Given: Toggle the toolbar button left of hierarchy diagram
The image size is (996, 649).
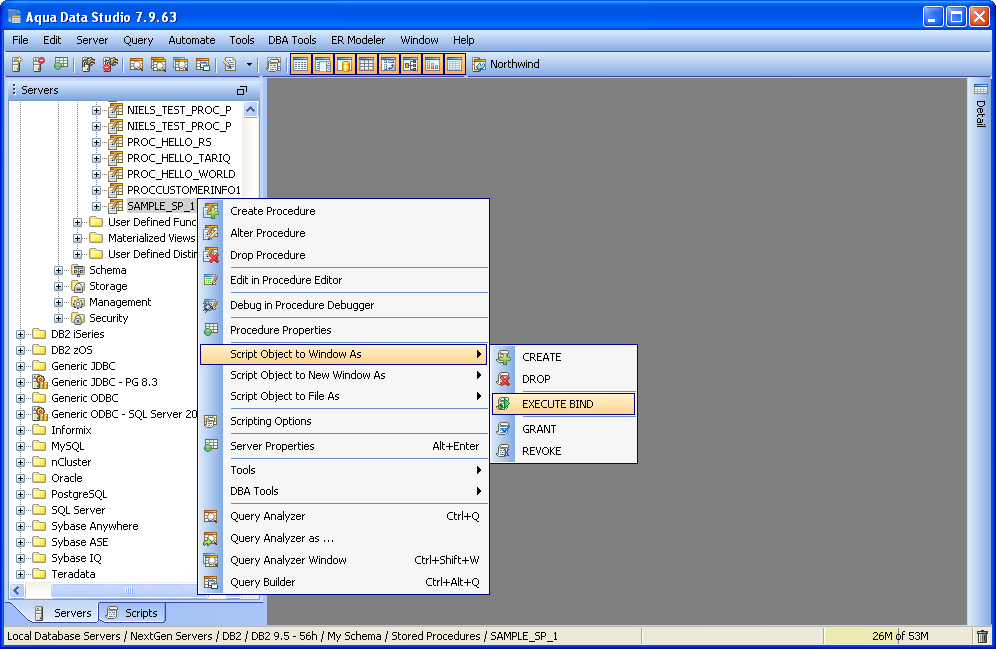Looking at the screenshot, I should click(x=389, y=64).
